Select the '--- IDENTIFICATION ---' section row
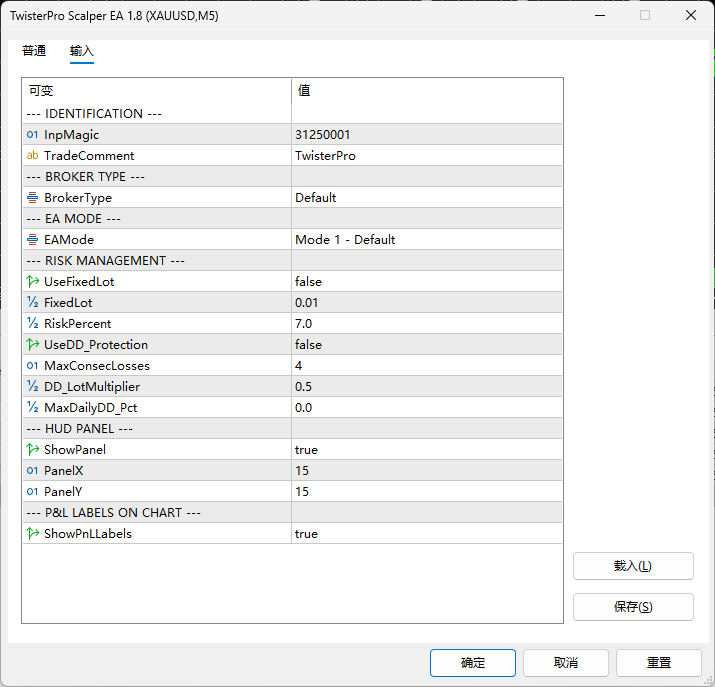Viewport: 715px width, 687px height. point(292,114)
